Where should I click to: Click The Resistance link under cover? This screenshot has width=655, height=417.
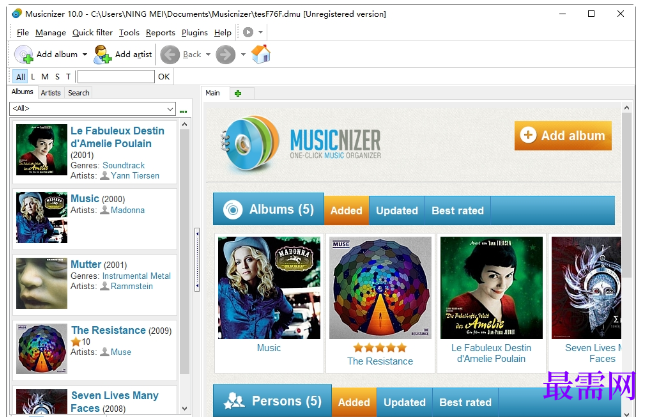(380, 361)
